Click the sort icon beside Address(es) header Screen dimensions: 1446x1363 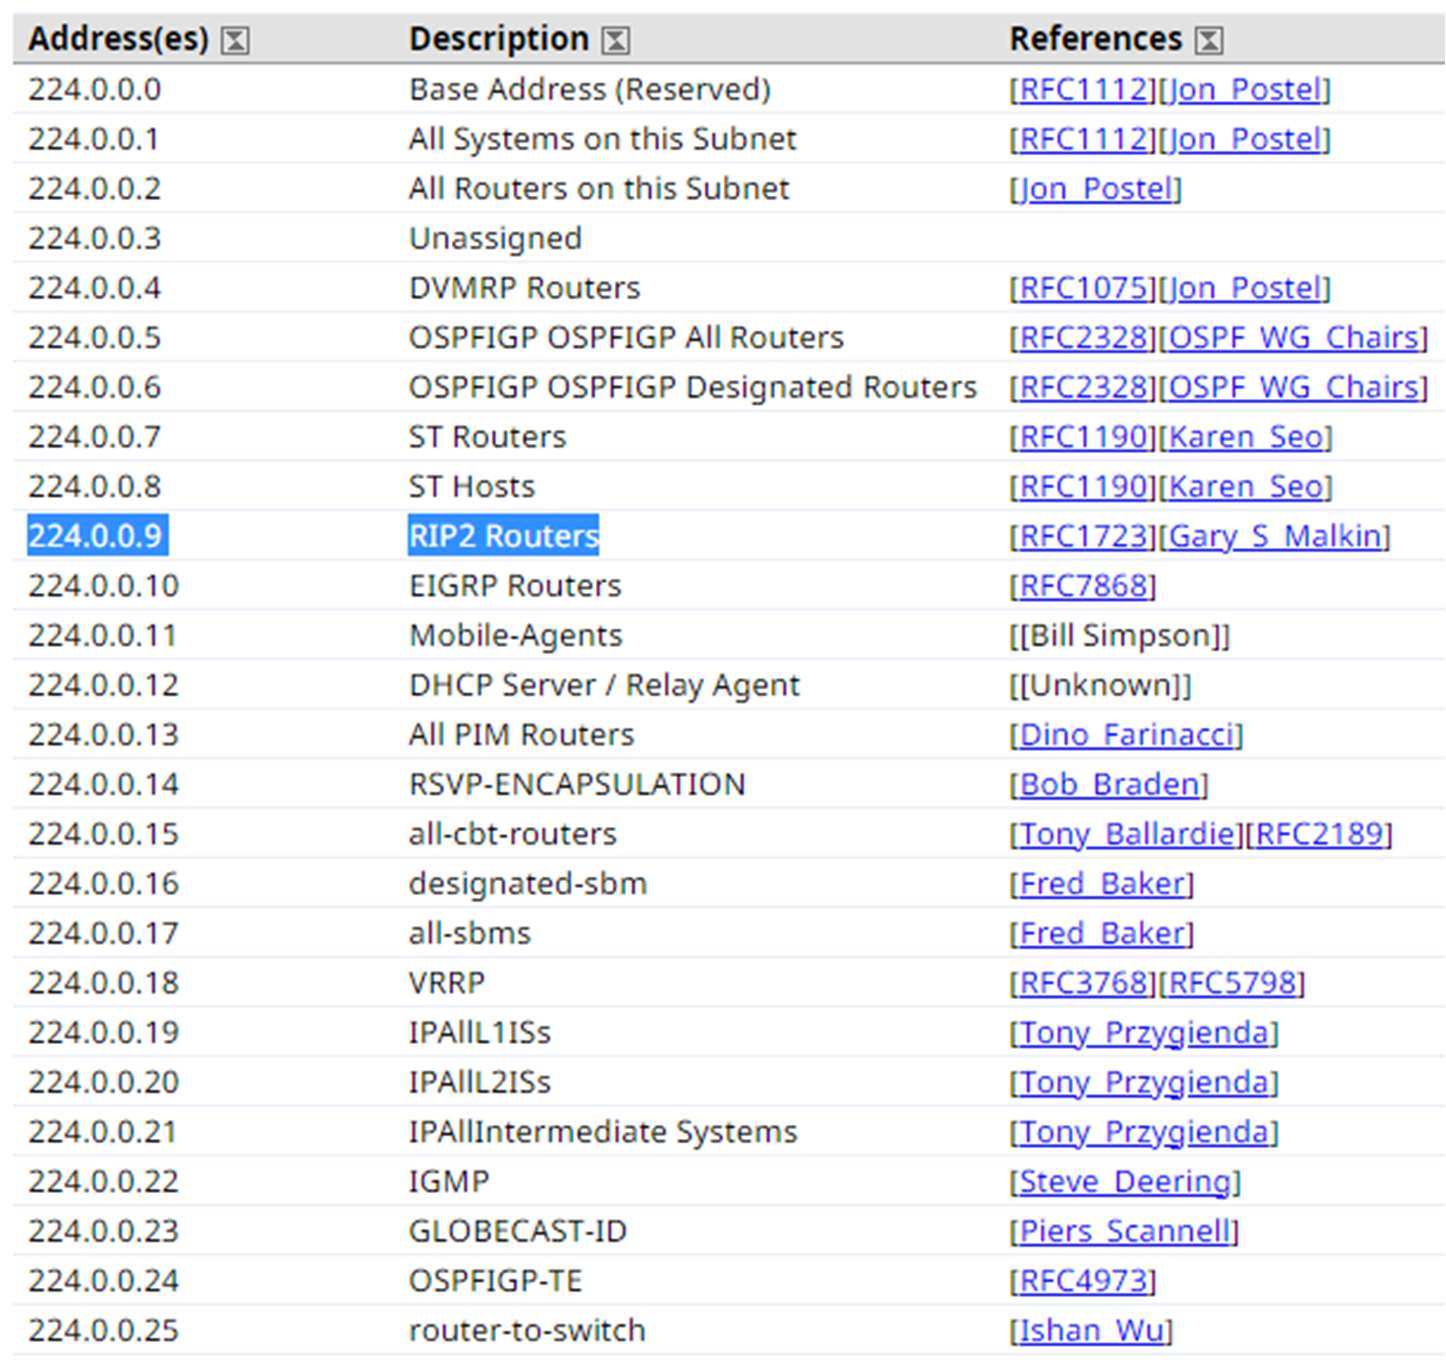pyautogui.click(x=235, y=40)
